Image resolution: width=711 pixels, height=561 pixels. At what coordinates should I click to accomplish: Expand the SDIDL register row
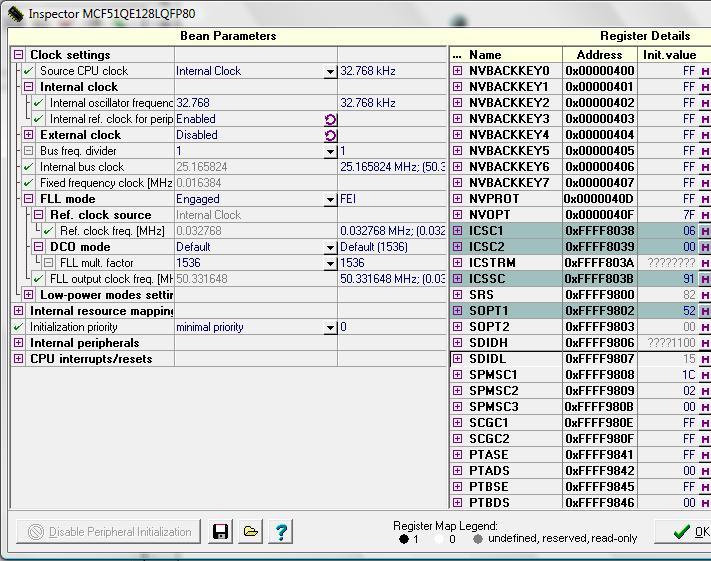click(458, 359)
